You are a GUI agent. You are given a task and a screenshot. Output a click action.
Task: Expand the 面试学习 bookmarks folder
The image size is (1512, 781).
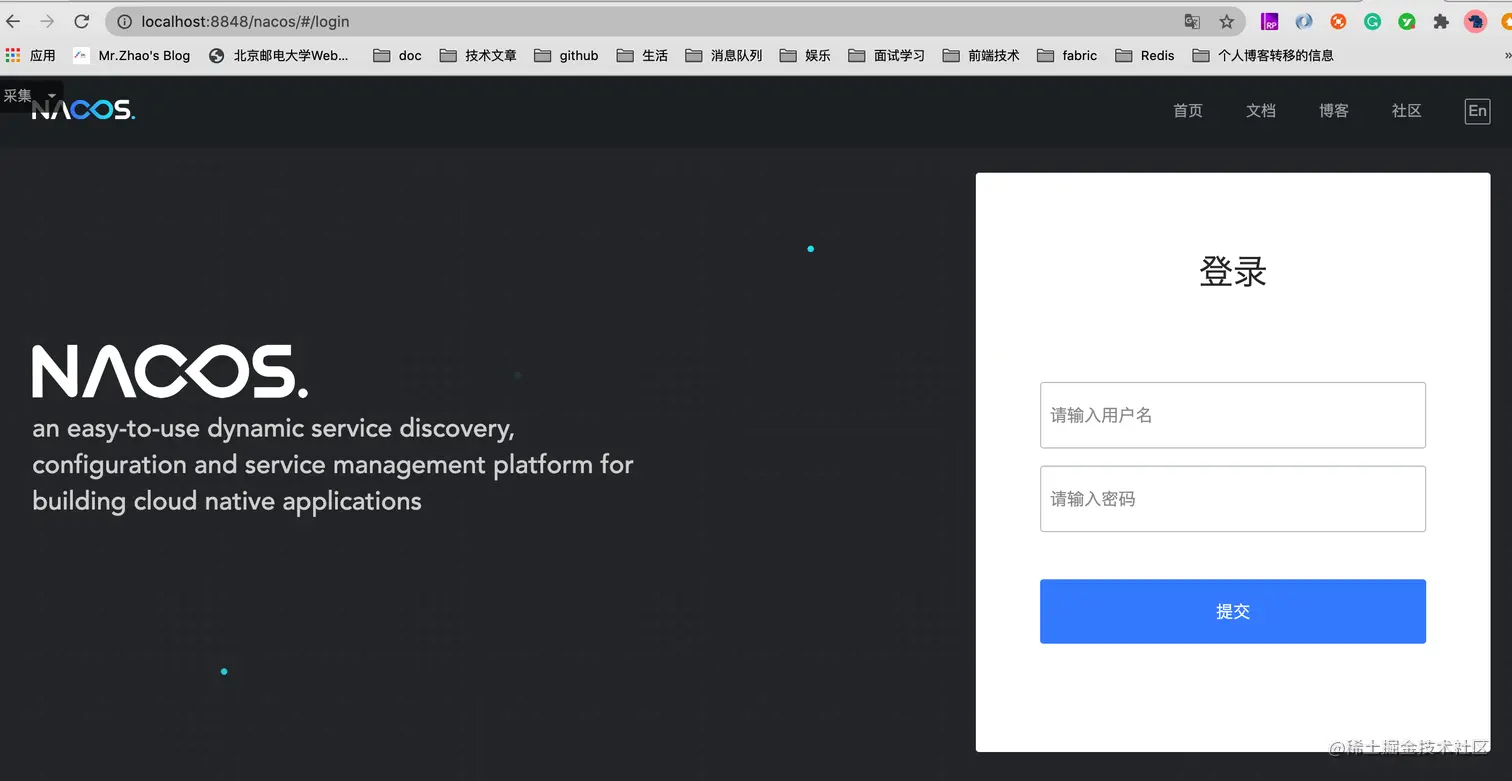pos(887,56)
